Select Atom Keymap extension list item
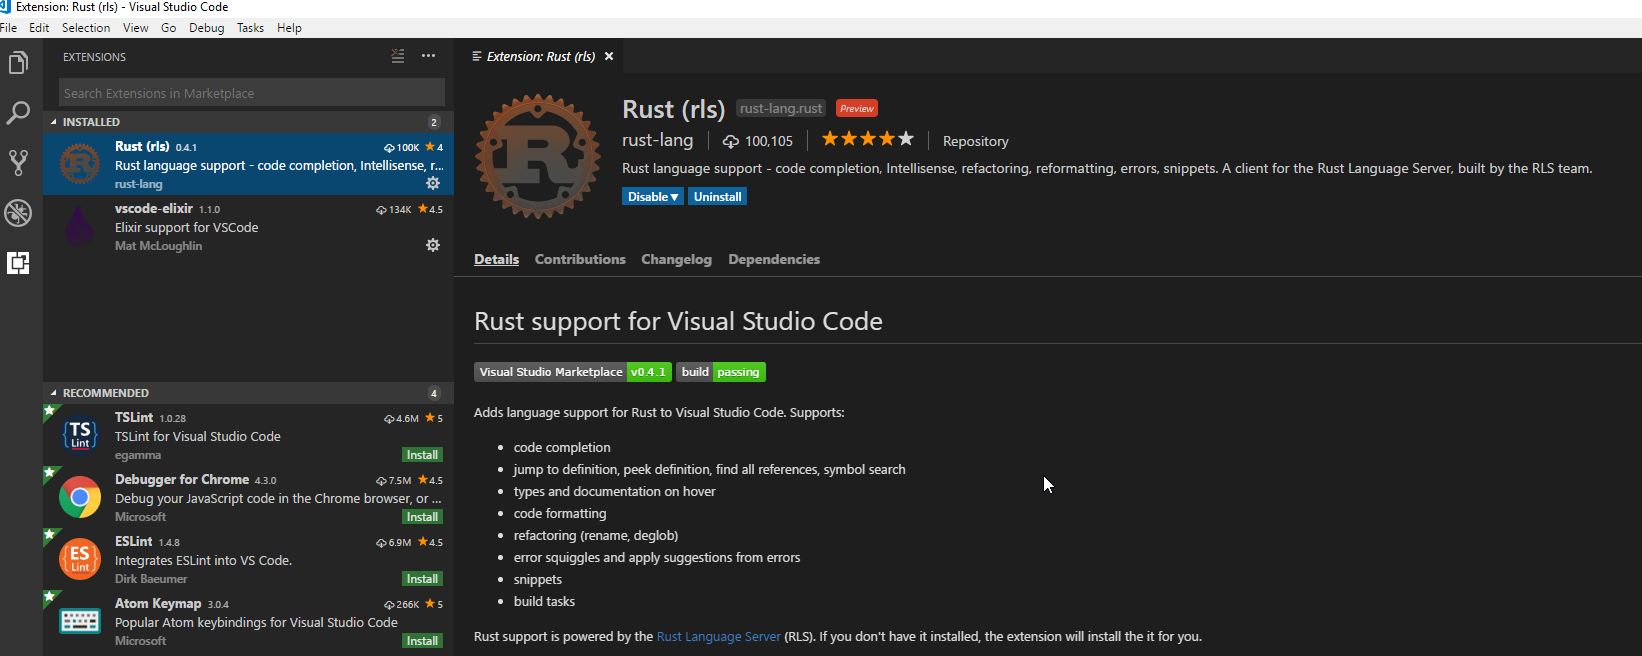Viewport: 1642px width, 656px height. [x=248, y=621]
